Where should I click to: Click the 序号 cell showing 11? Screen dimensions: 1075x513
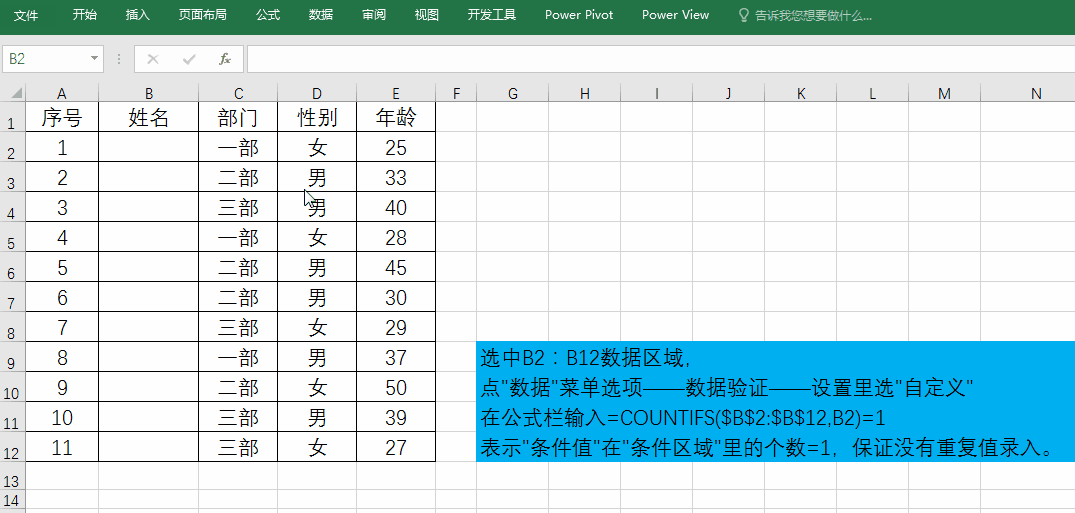tap(62, 447)
